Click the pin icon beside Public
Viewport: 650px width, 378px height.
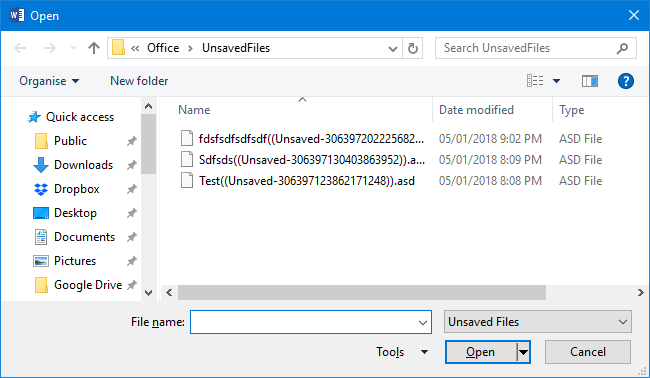(131, 141)
